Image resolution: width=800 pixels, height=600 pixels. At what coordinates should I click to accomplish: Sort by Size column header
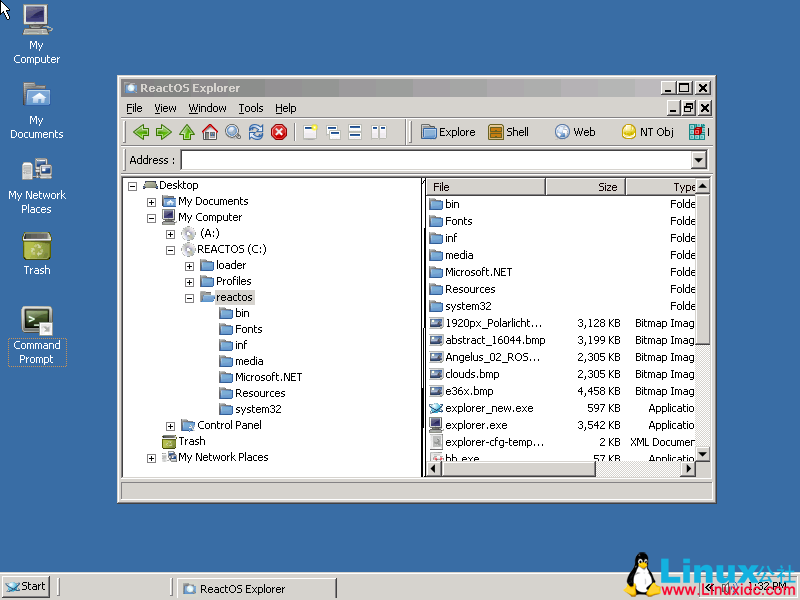[x=586, y=187]
